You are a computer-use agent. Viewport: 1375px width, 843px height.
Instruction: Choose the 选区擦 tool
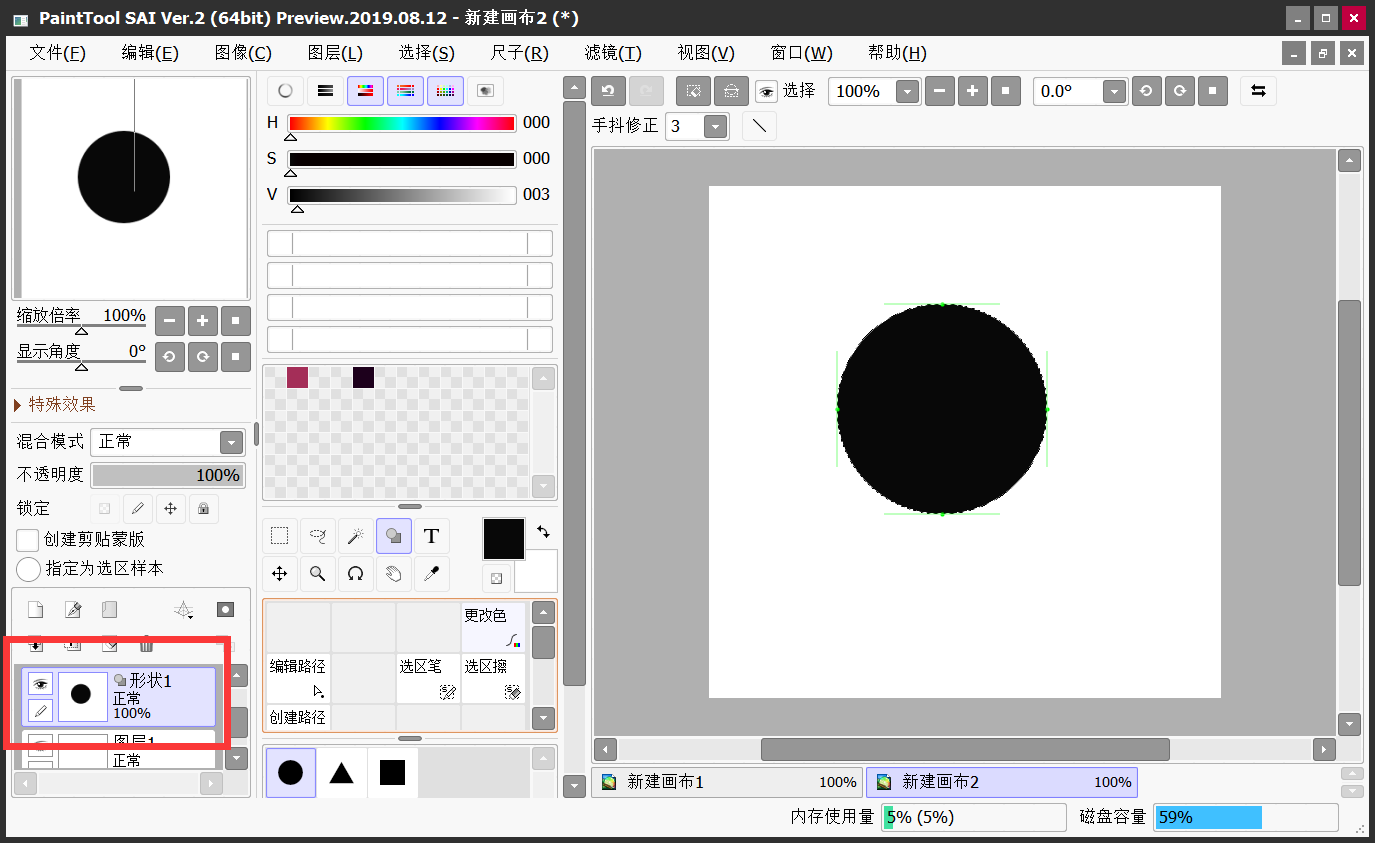click(493, 678)
